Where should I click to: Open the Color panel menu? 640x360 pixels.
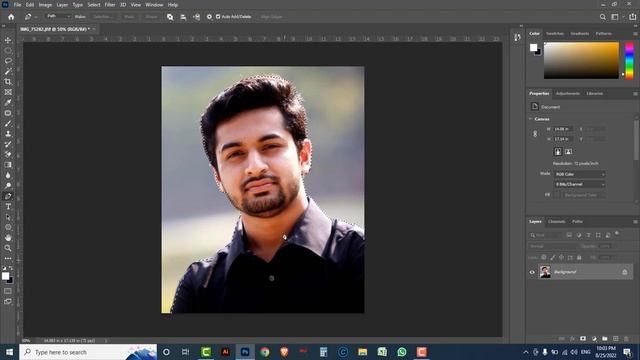click(x=635, y=33)
